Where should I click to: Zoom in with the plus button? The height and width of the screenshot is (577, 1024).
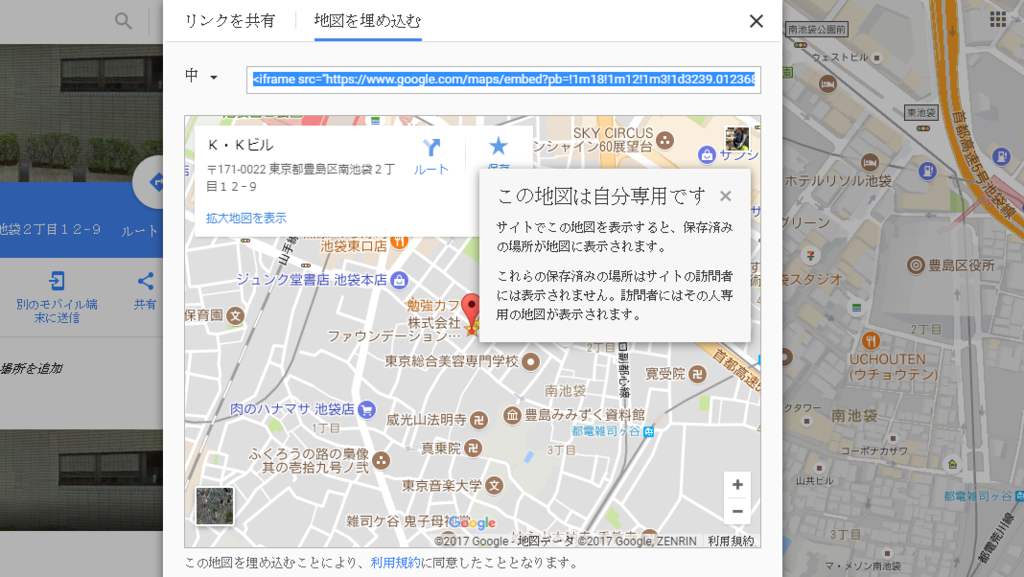(x=737, y=484)
